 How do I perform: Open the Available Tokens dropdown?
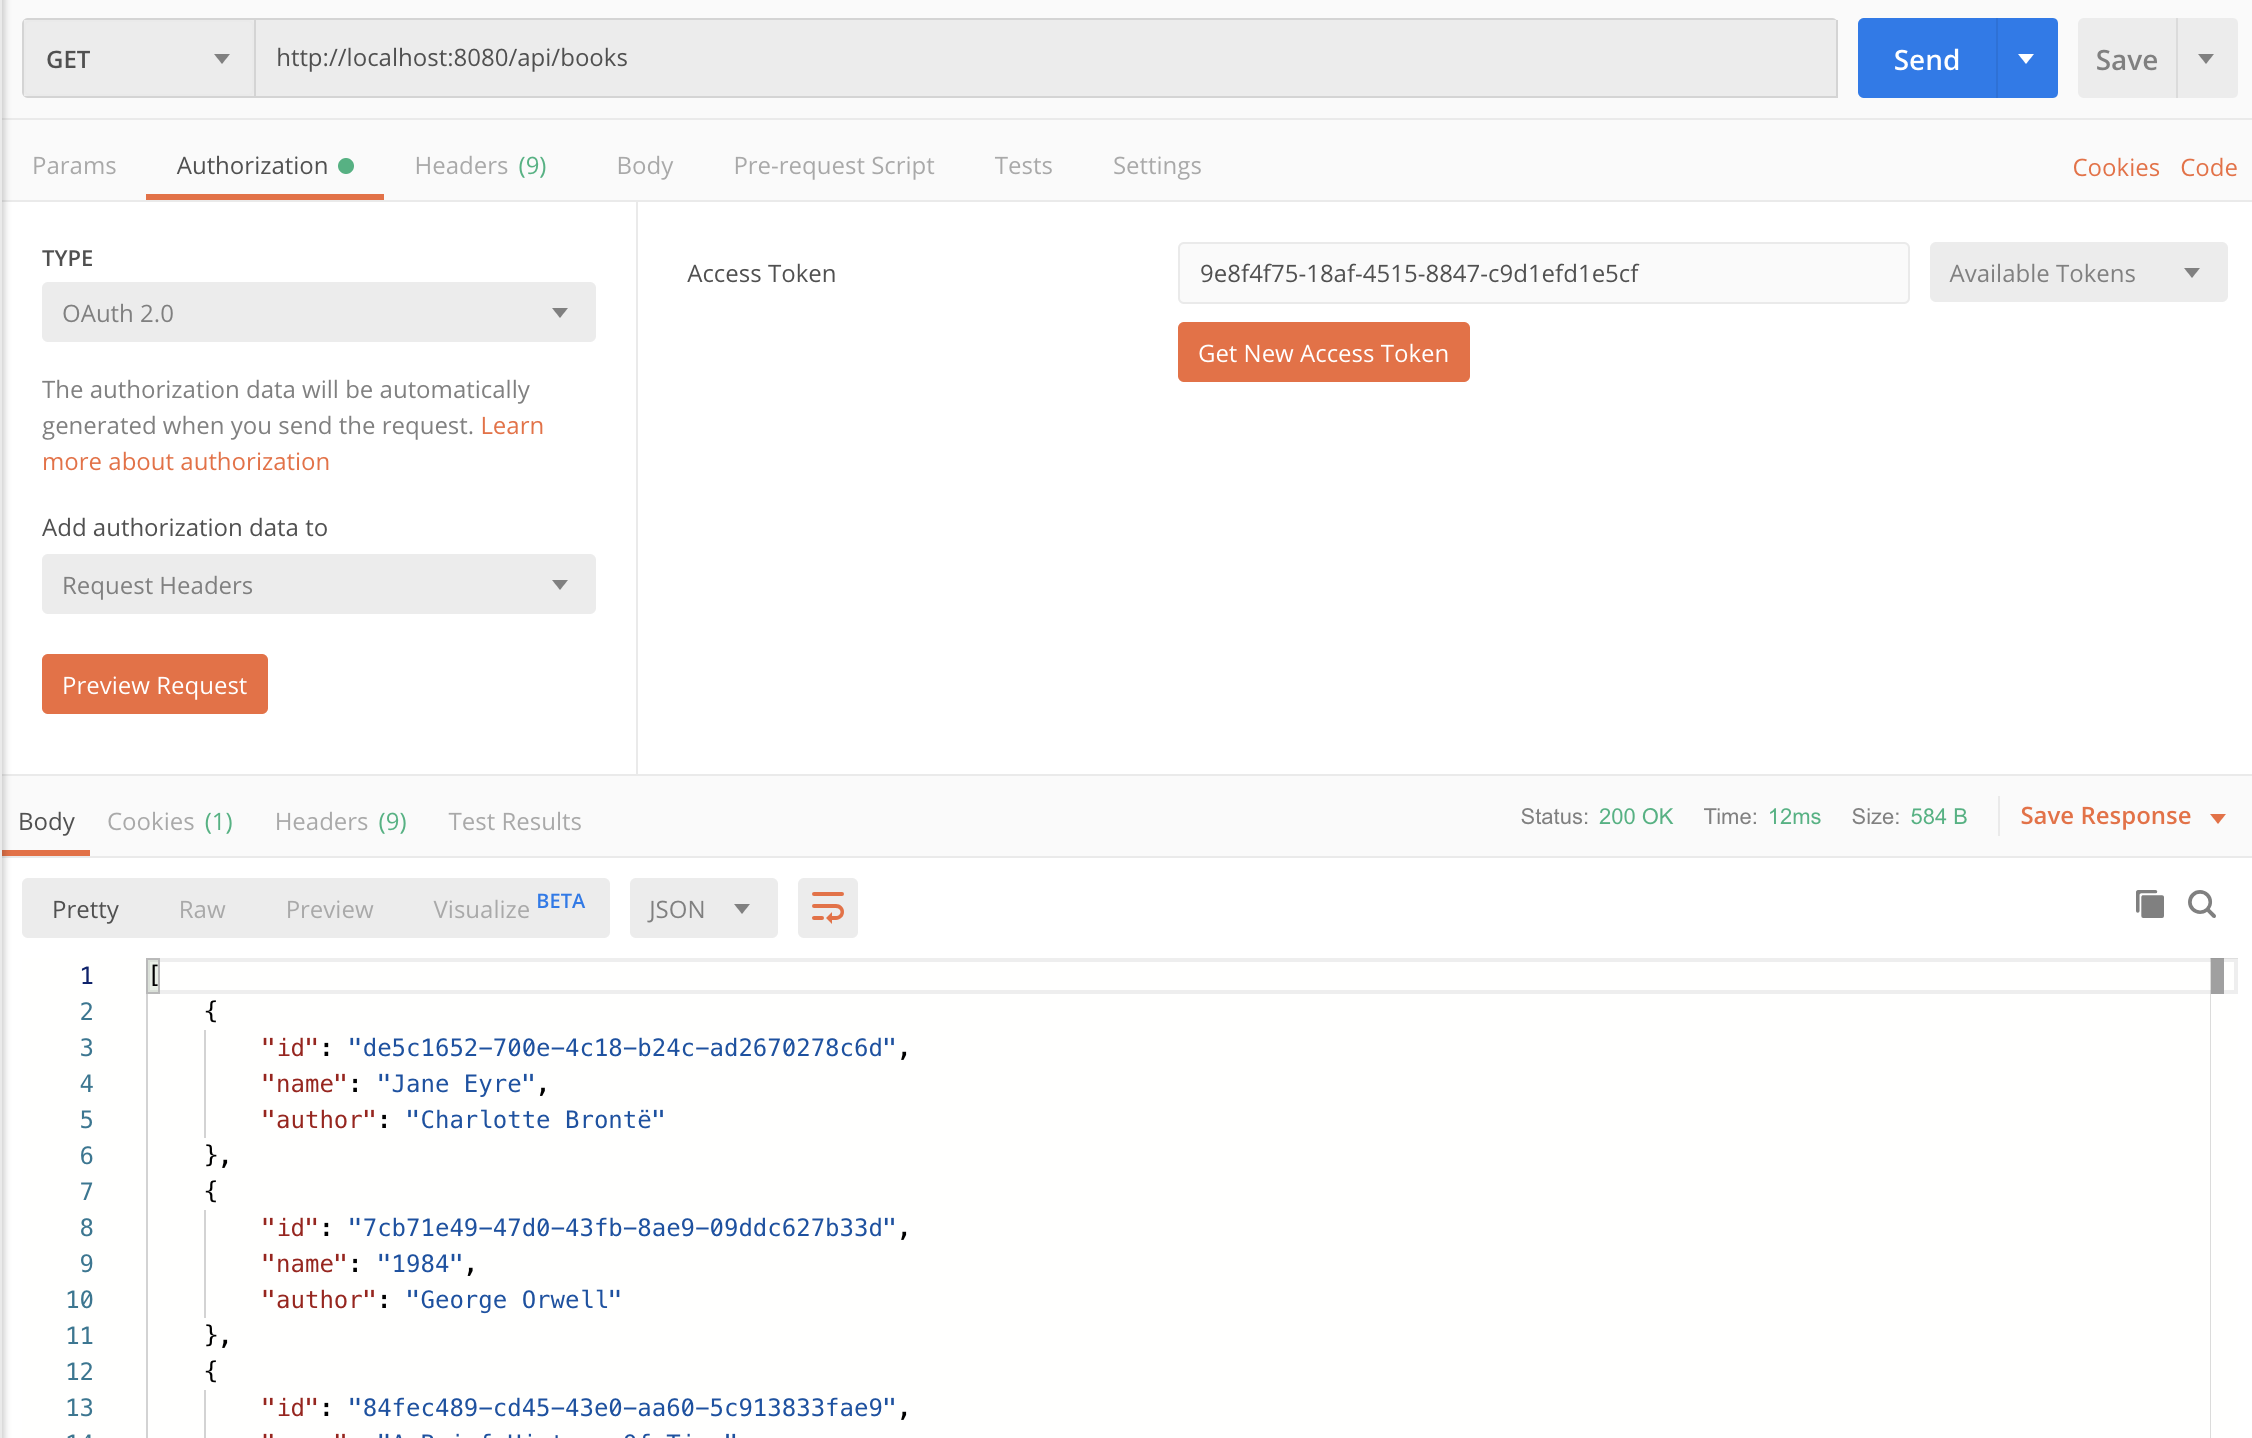click(x=2078, y=273)
